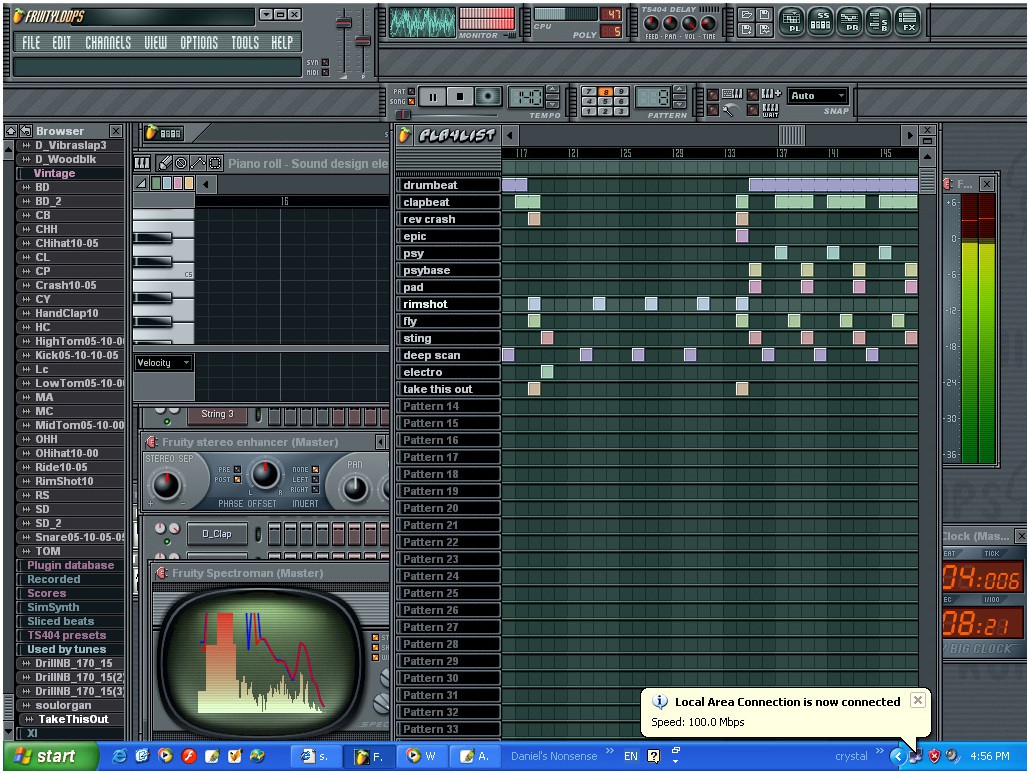This screenshot has height=774, width=1030.
Task: Open the piano roll with PR button
Action: coord(850,21)
